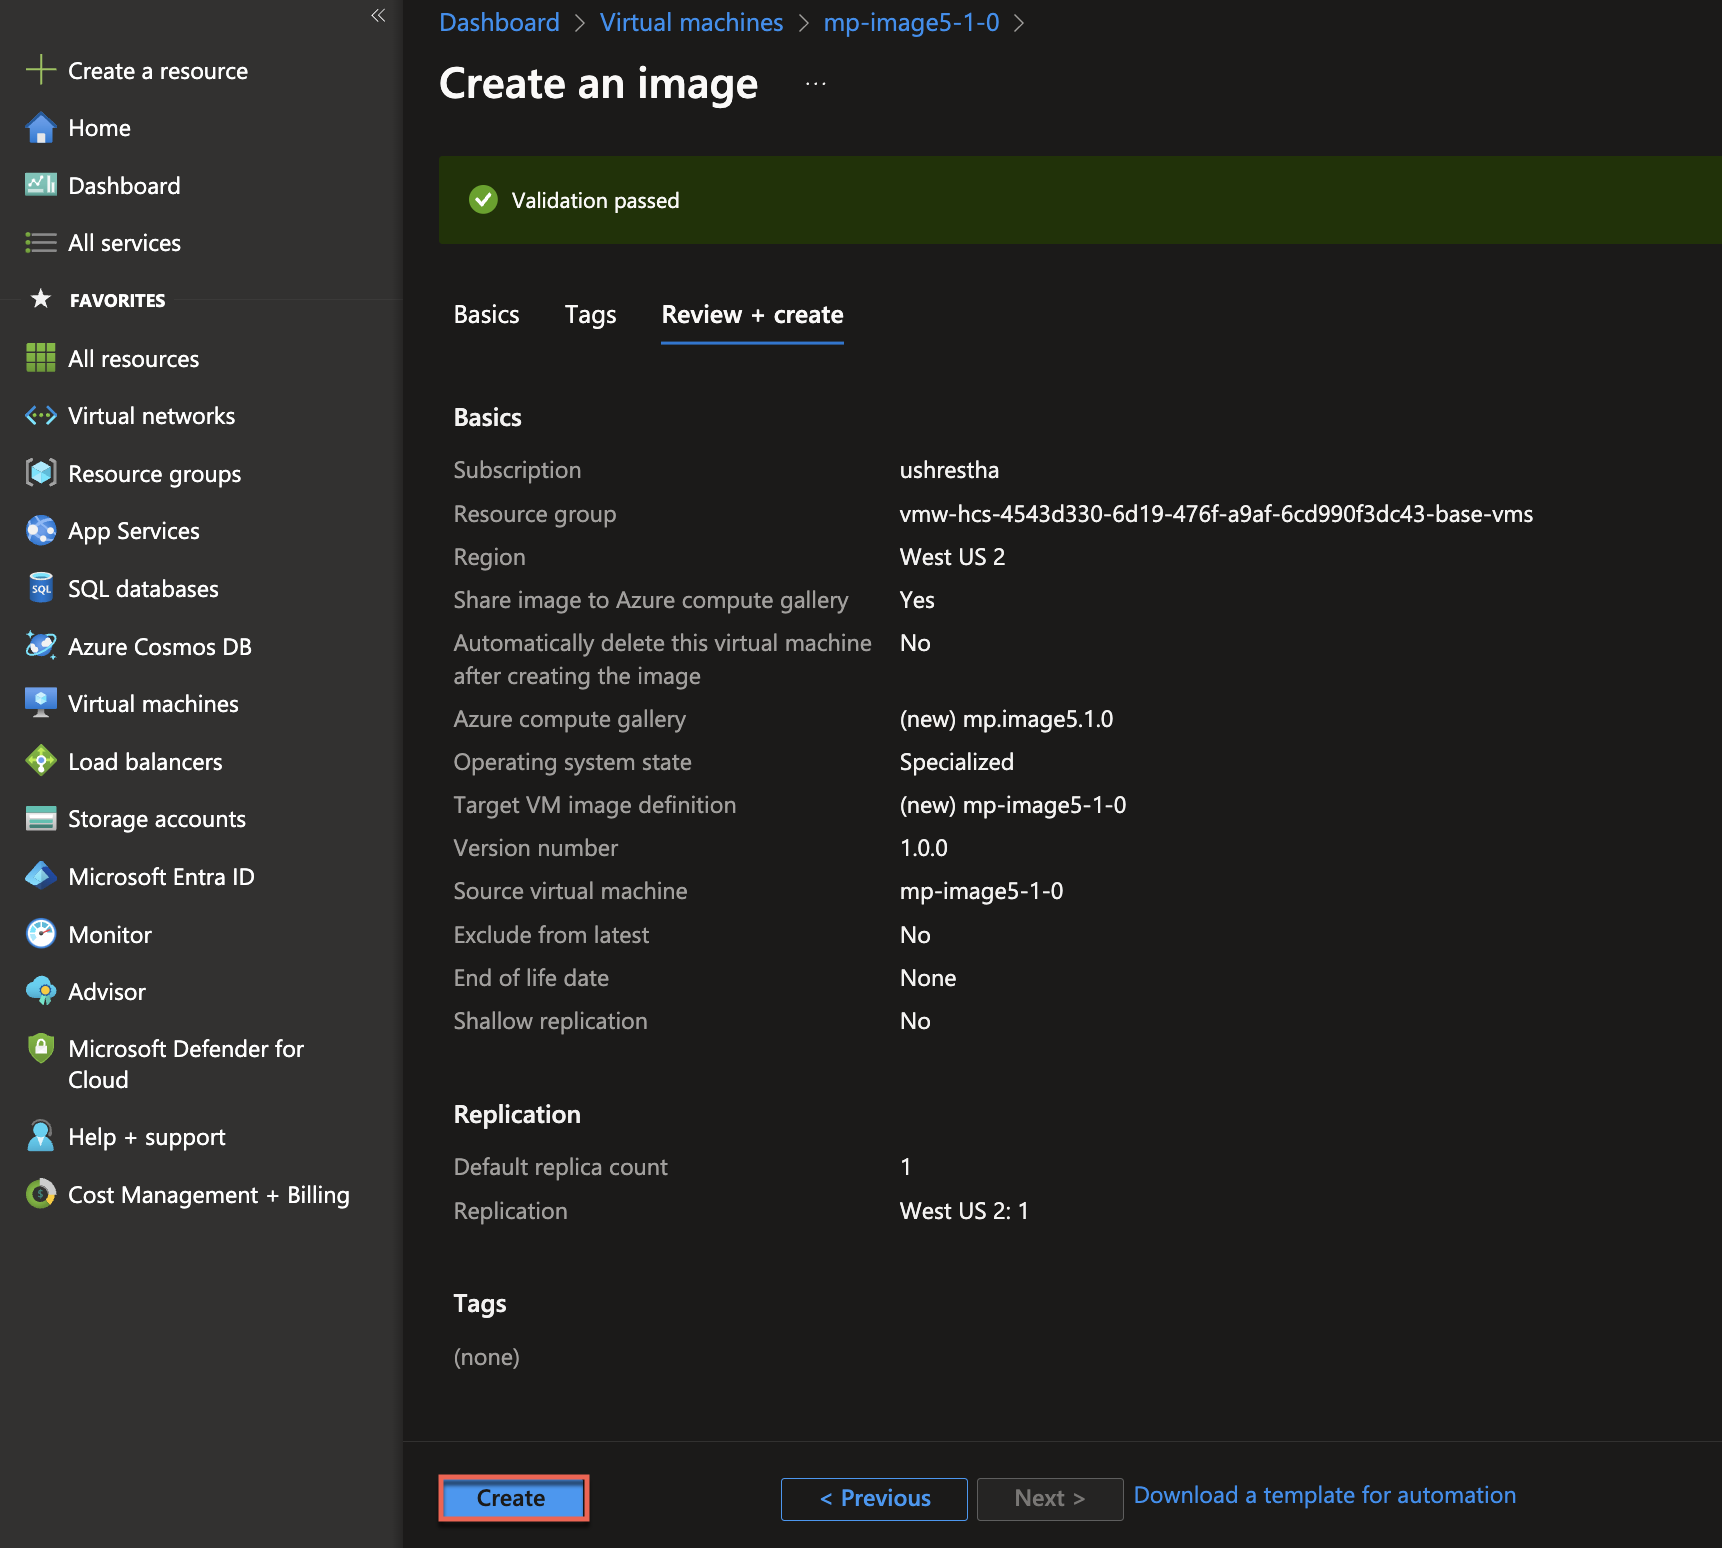Open Storage accounts sidebar item
Viewport: 1722px width, 1548px height.
point(157,819)
